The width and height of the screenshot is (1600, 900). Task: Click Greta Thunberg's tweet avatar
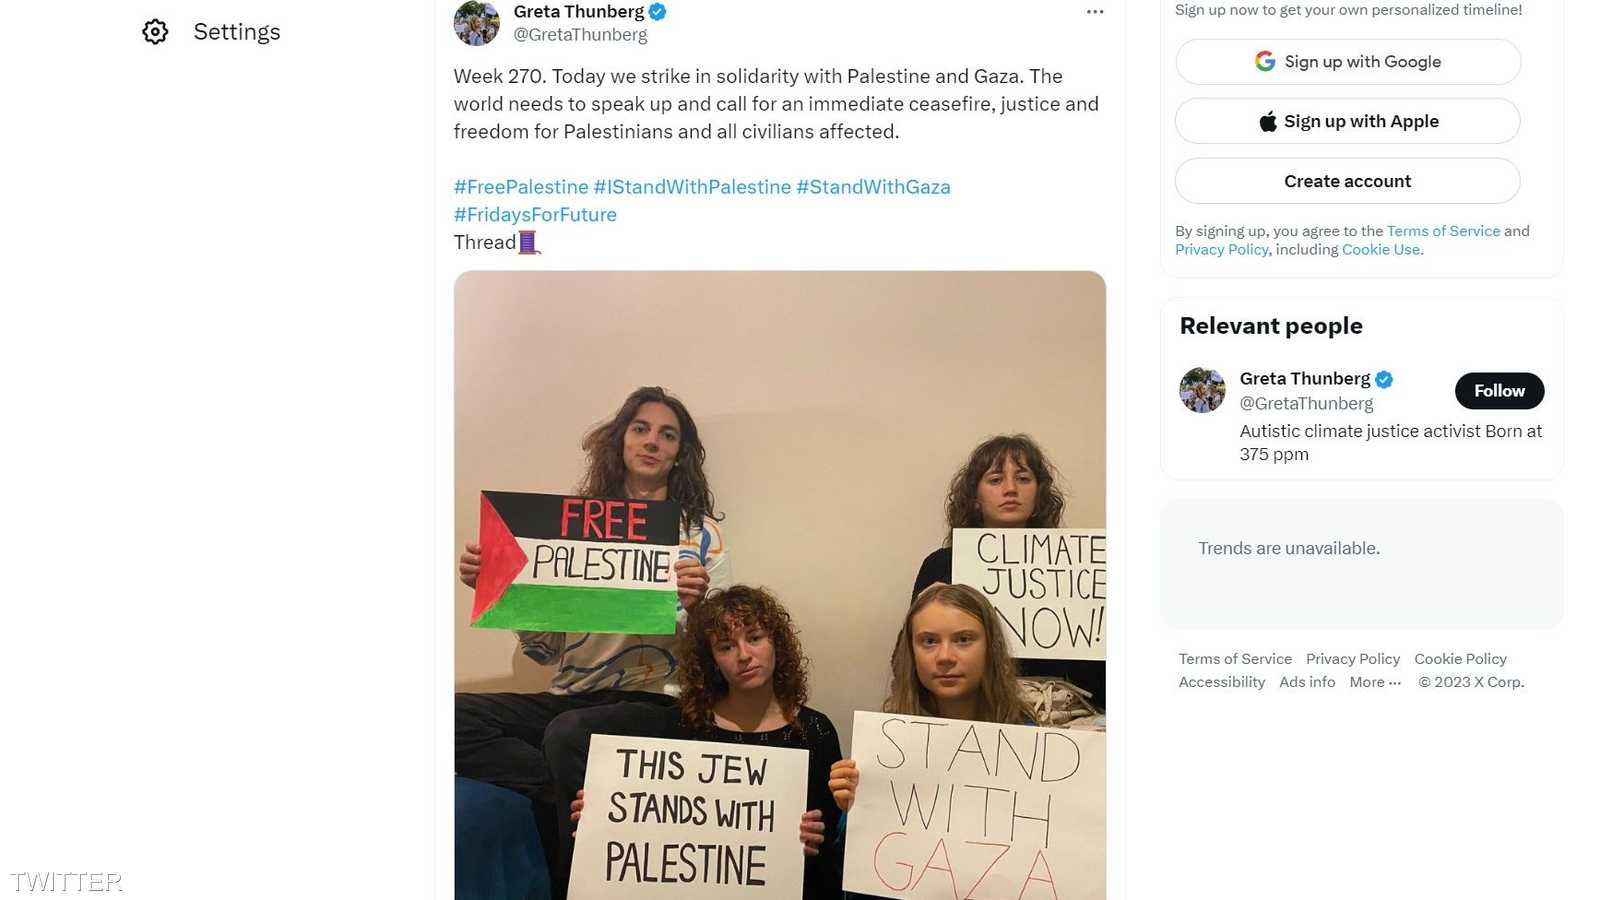[x=476, y=22]
